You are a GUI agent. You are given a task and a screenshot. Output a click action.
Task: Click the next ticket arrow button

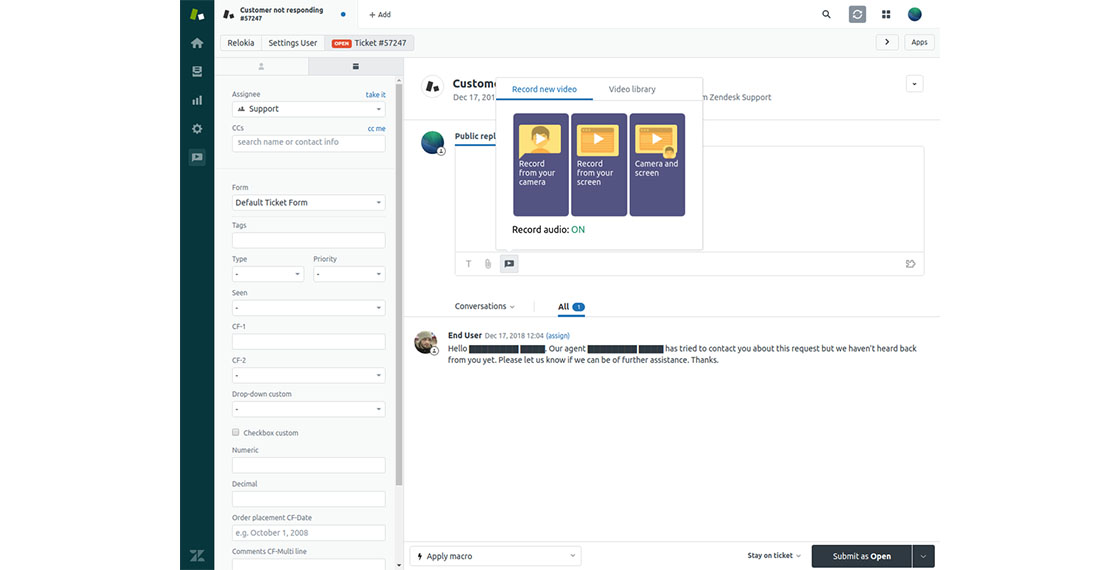pos(887,42)
